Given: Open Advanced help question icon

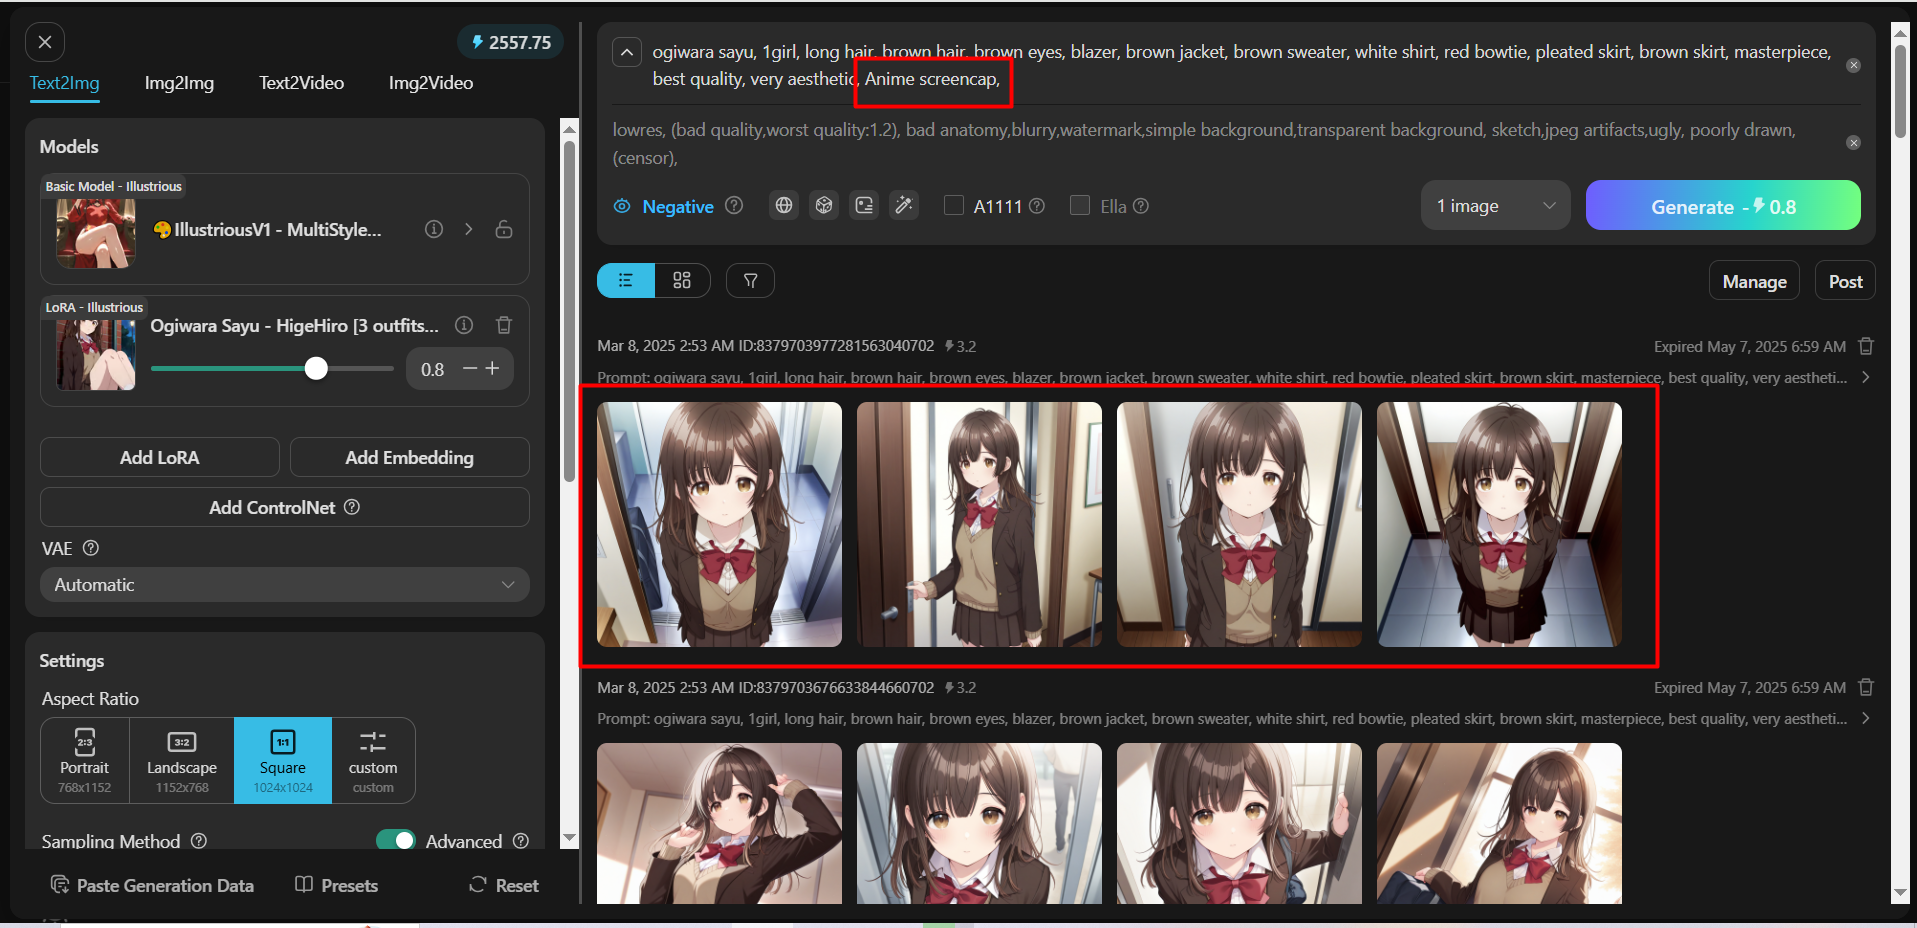Looking at the screenshot, I should [x=521, y=841].
